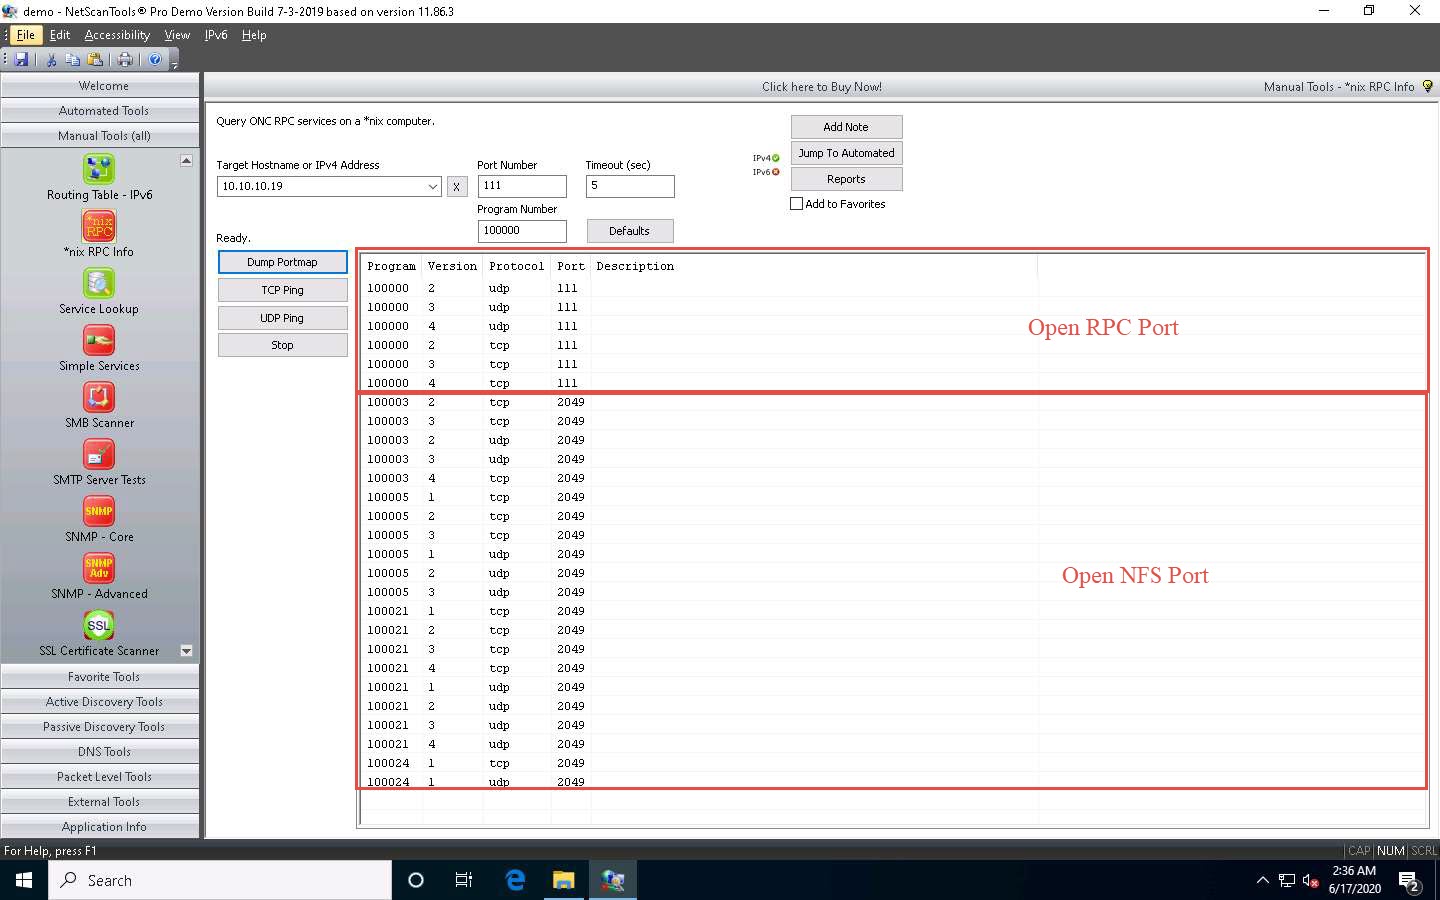
Task: Click the Port Number field
Action: (x=522, y=186)
